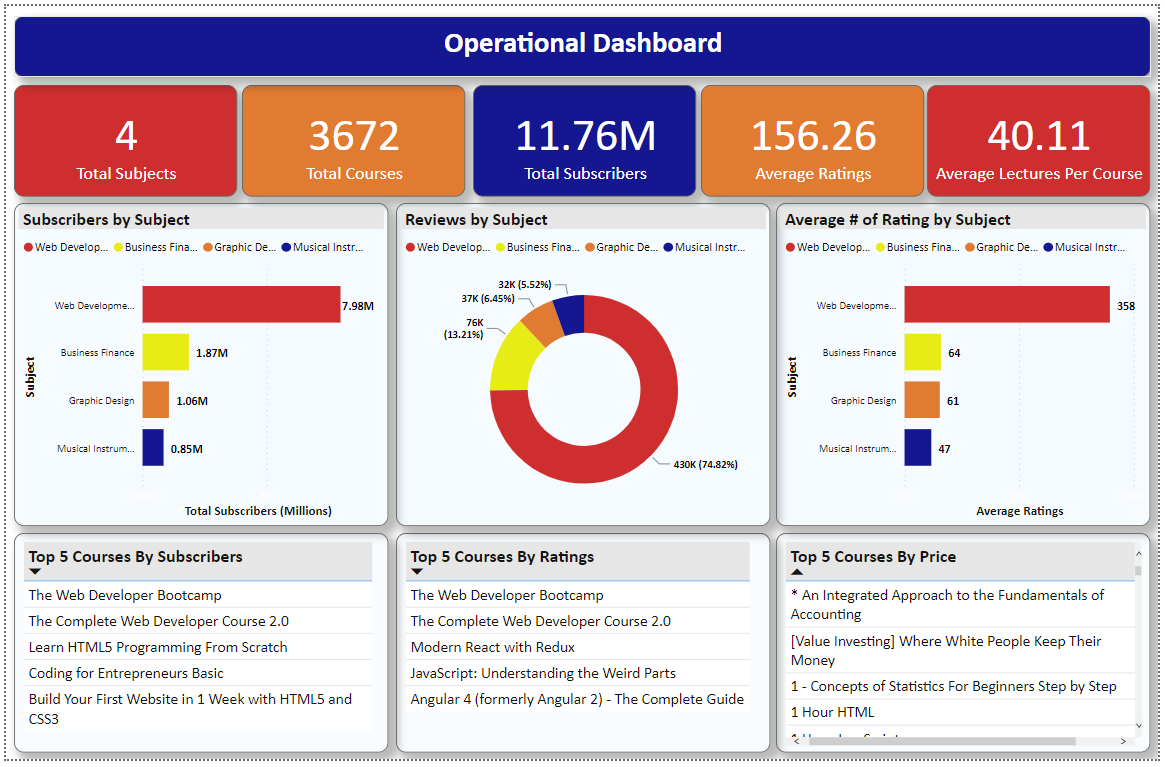Click the Musical Instruments bar showing 47 ratings

(x=918, y=447)
